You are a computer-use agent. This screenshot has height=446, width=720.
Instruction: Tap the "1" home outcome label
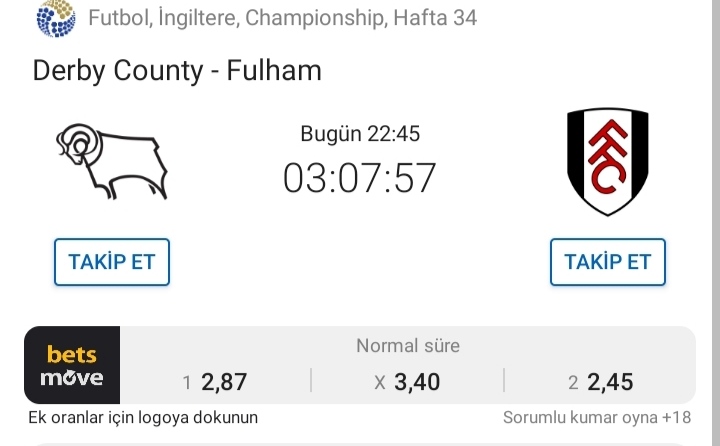186,383
